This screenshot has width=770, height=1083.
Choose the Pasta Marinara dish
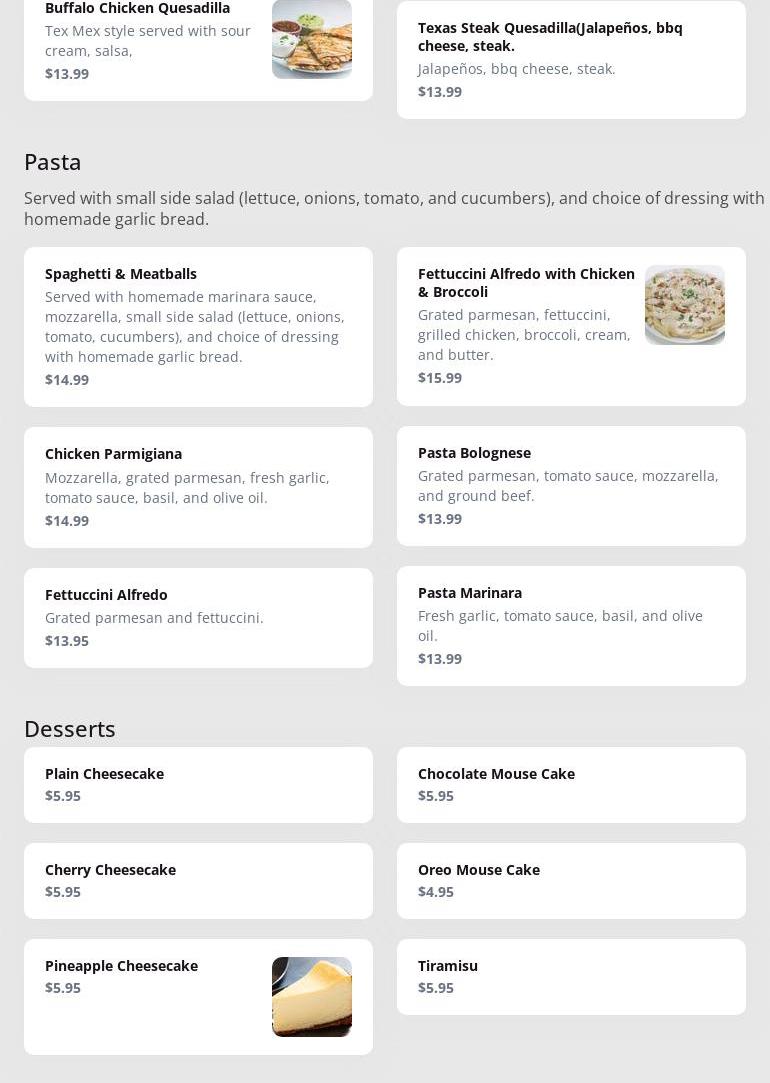click(x=570, y=626)
